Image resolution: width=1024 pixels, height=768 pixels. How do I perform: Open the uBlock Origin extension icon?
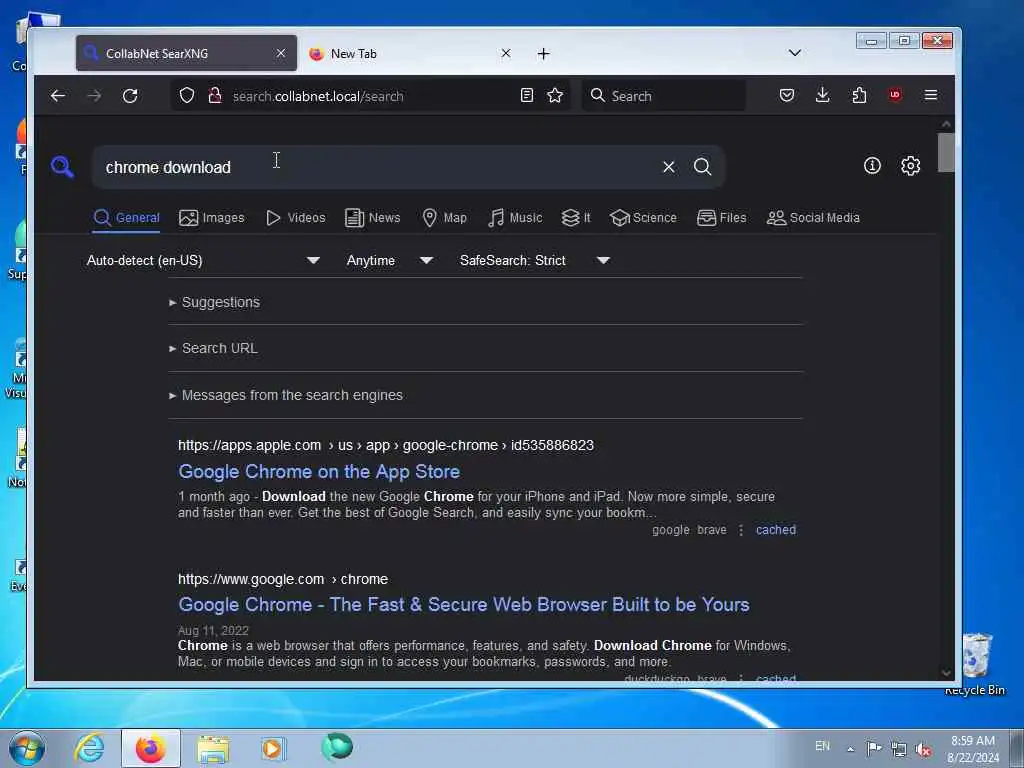tap(895, 95)
